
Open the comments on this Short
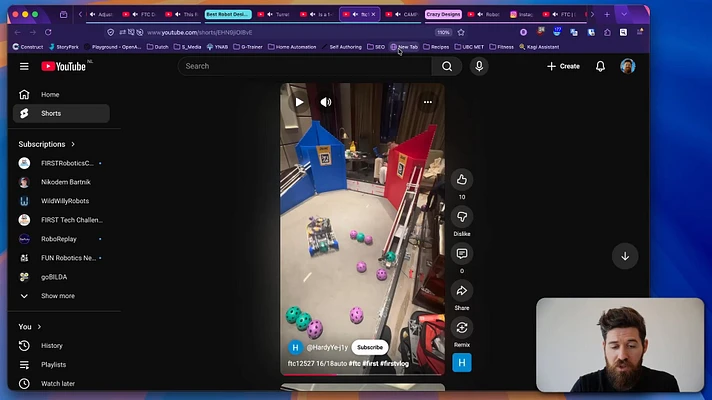click(x=462, y=254)
